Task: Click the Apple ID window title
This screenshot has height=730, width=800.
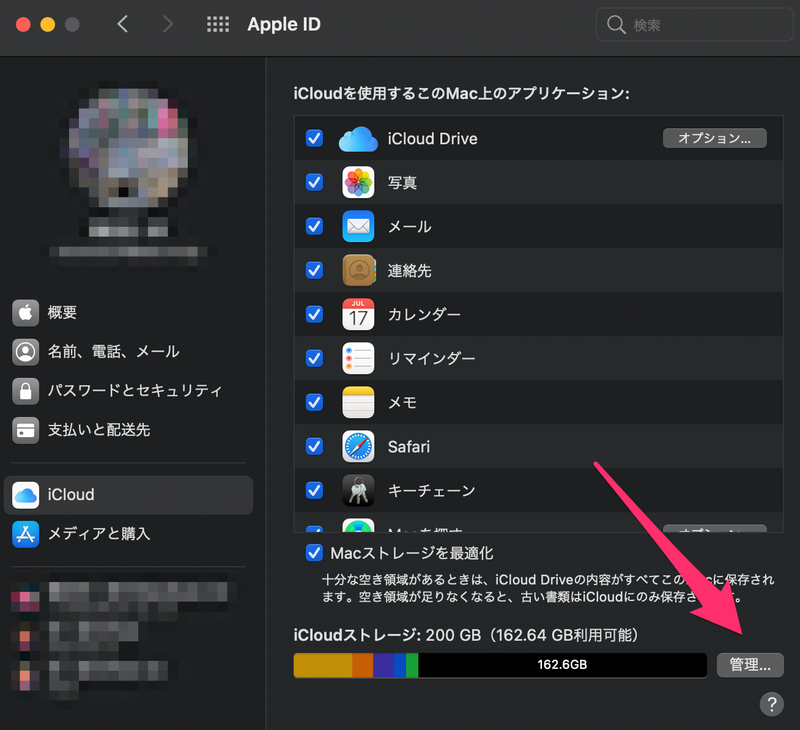Action: tap(284, 24)
